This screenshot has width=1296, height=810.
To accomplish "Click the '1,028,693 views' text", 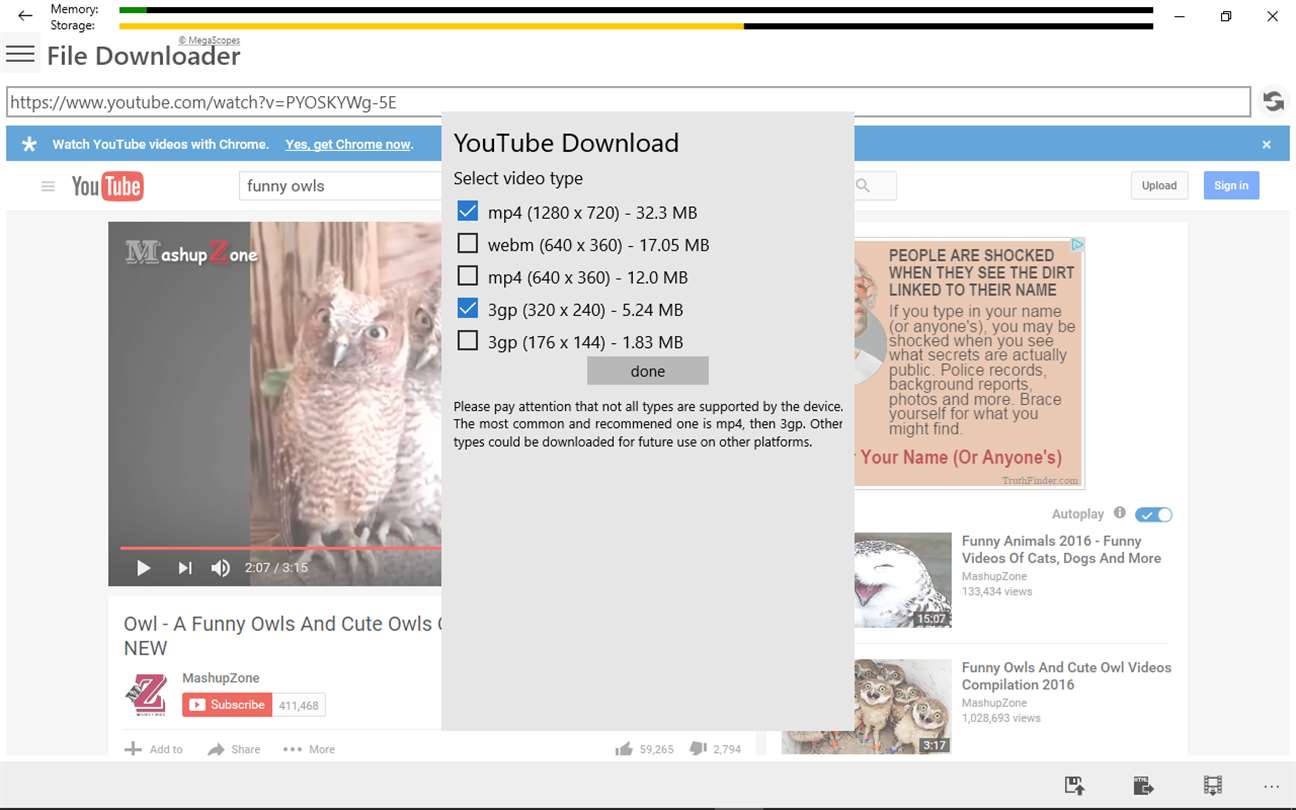I will (x=1001, y=718).
